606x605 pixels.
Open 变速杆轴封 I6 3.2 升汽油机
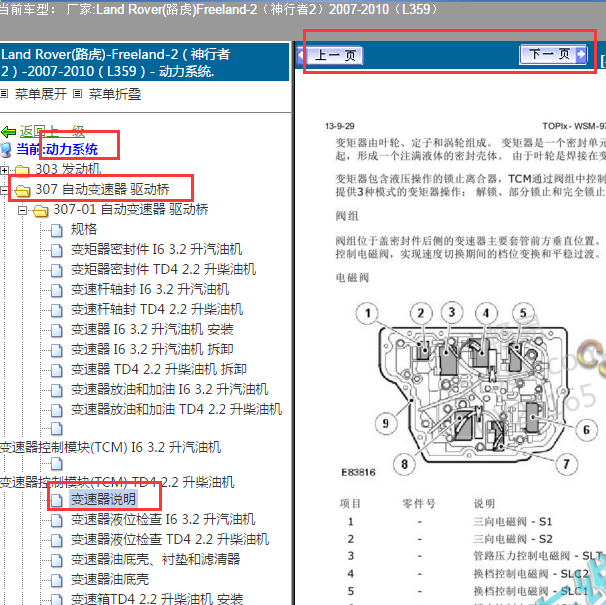150,290
